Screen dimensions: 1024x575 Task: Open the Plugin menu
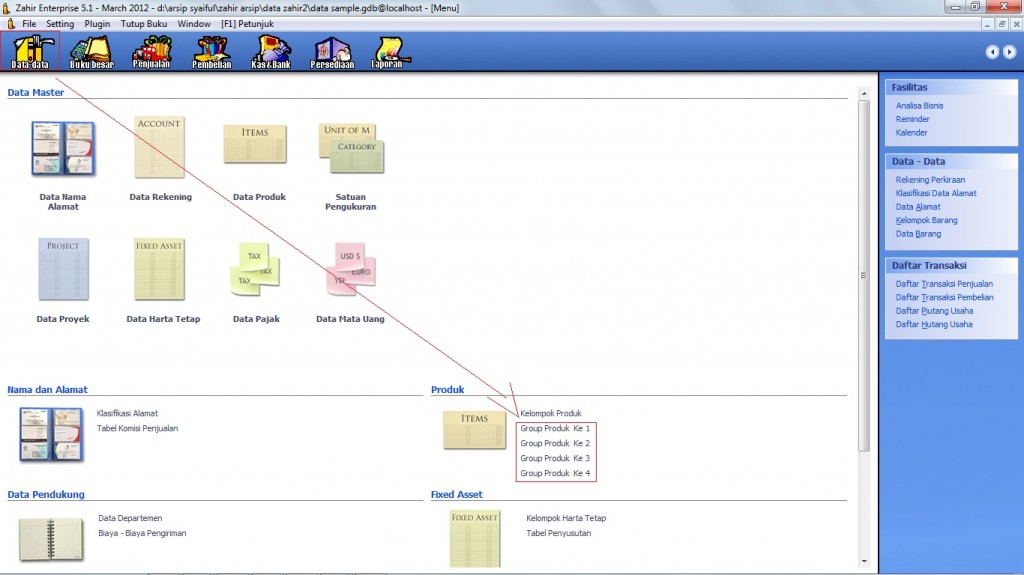tap(98, 22)
